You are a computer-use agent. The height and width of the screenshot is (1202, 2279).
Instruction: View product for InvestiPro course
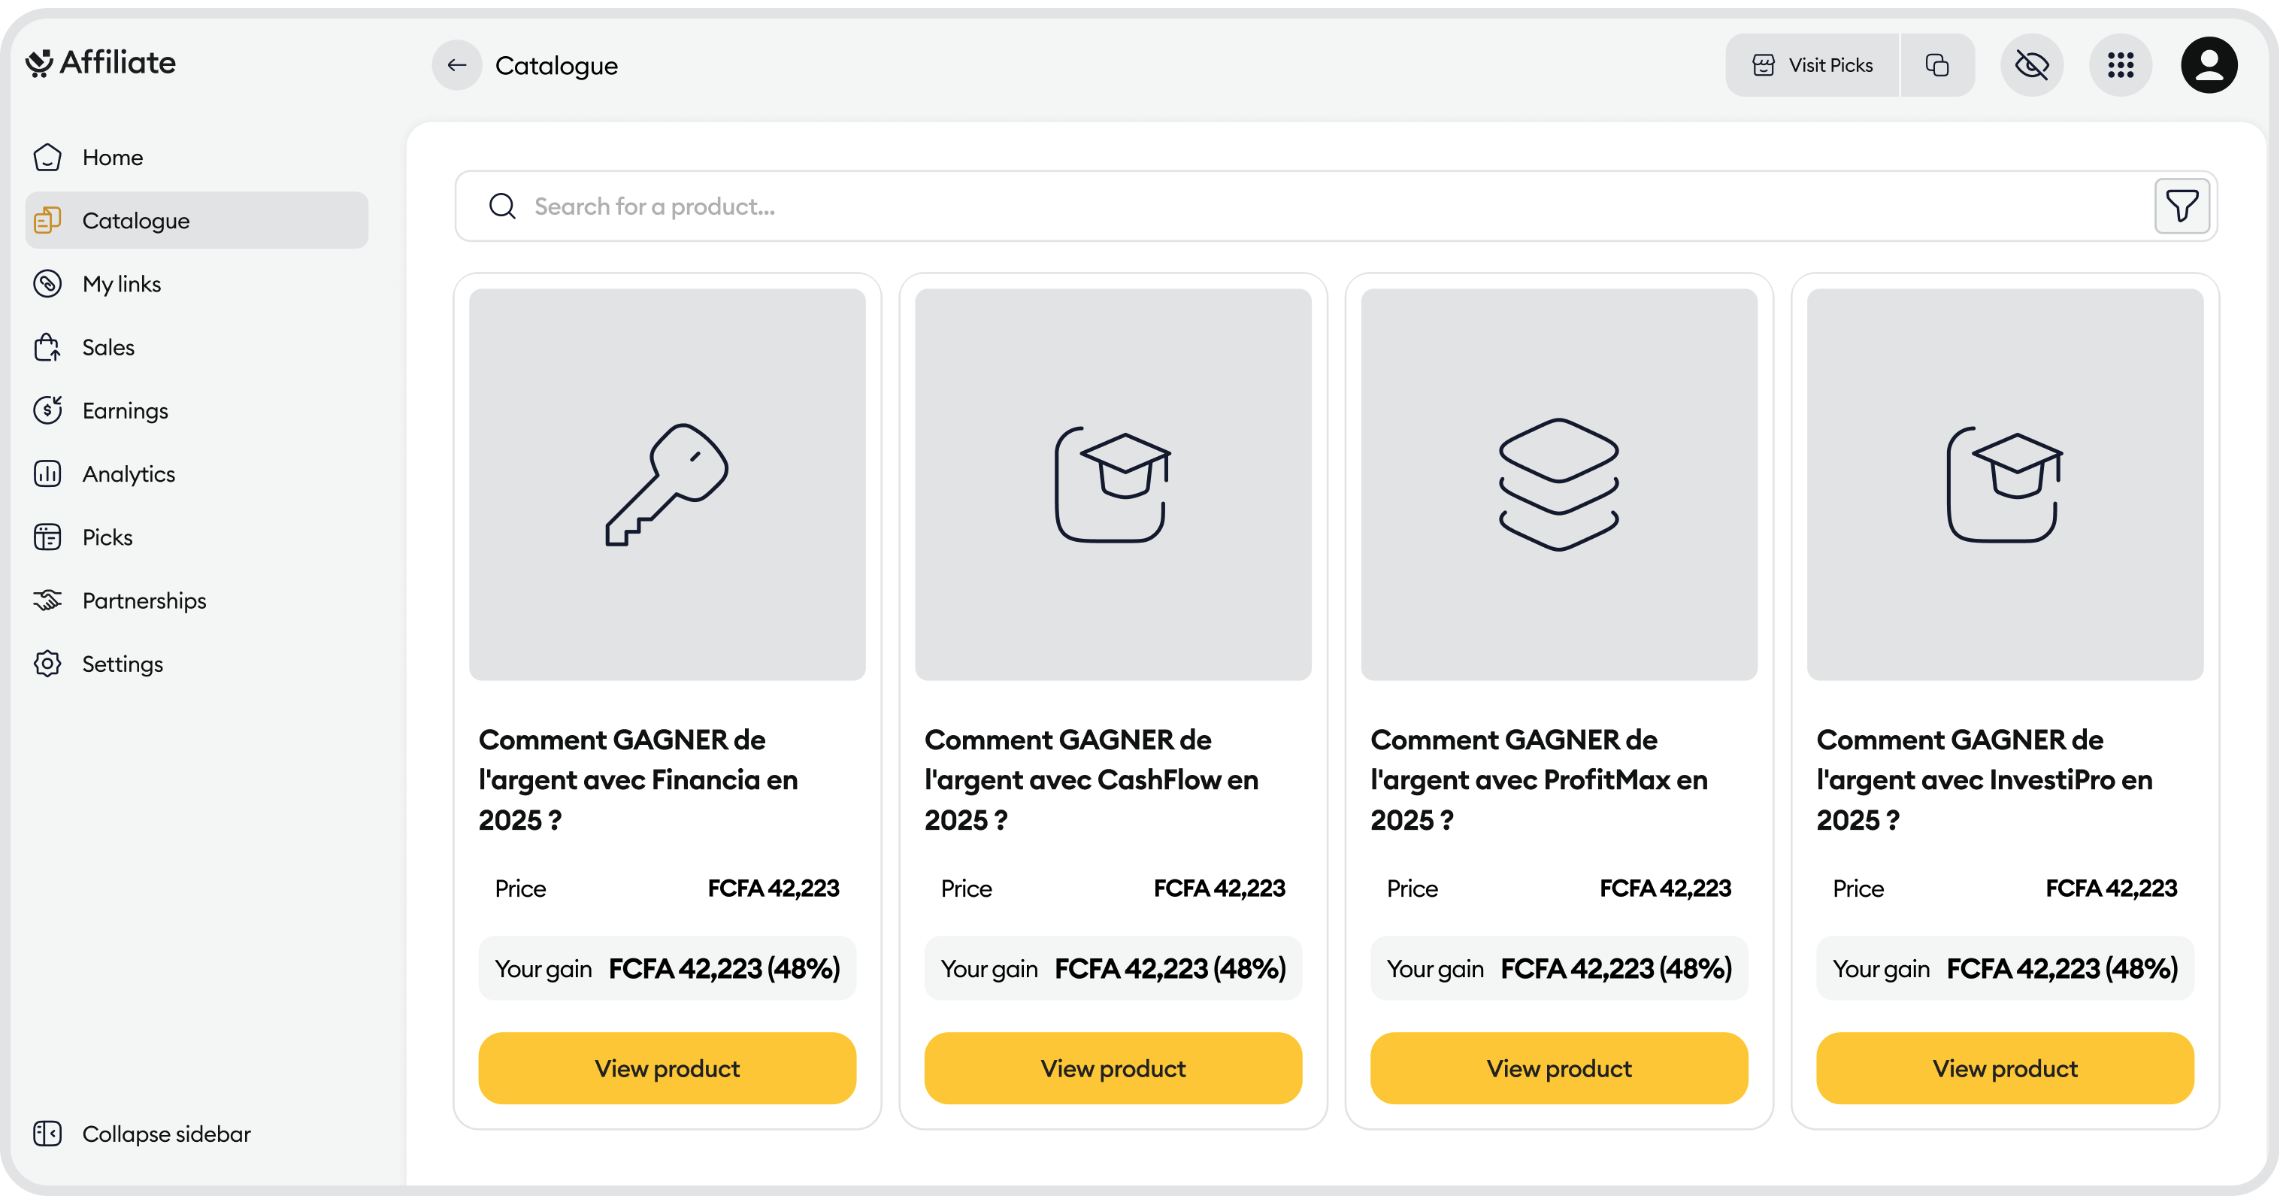pyautogui.click(x=2004, y=1068)
